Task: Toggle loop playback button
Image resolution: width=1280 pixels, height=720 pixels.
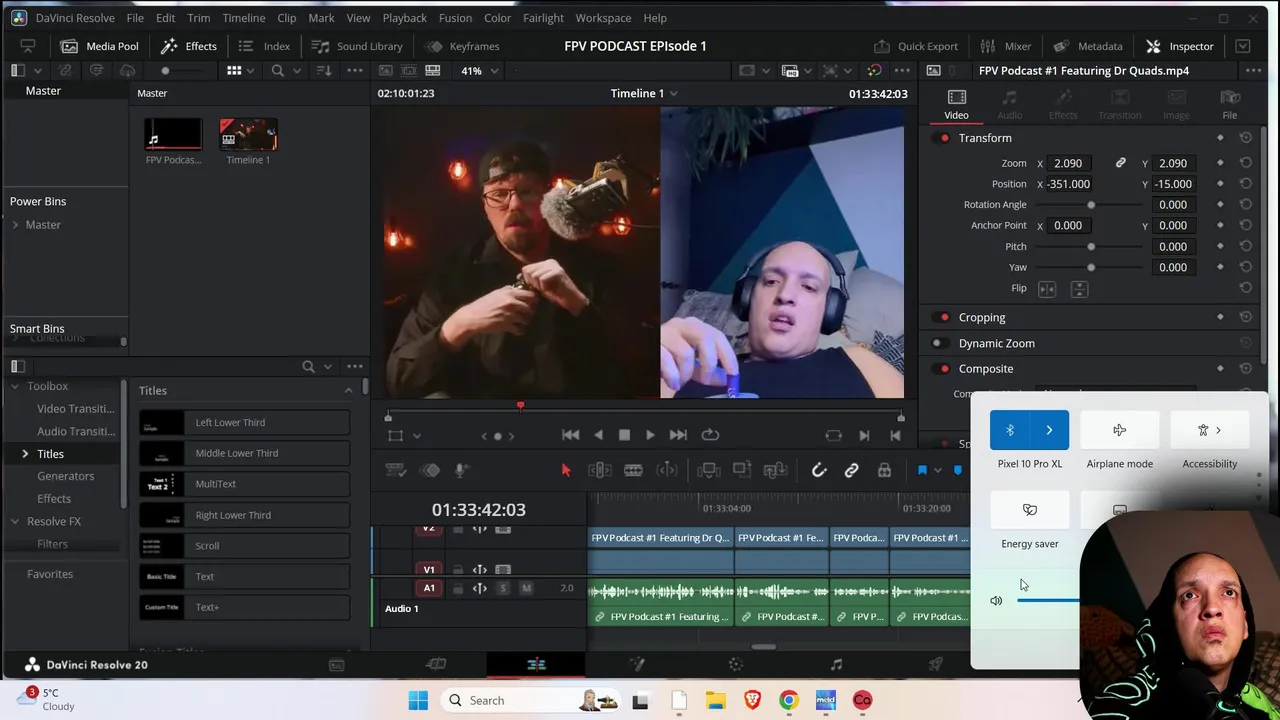Action: click(x=710, y=435)
